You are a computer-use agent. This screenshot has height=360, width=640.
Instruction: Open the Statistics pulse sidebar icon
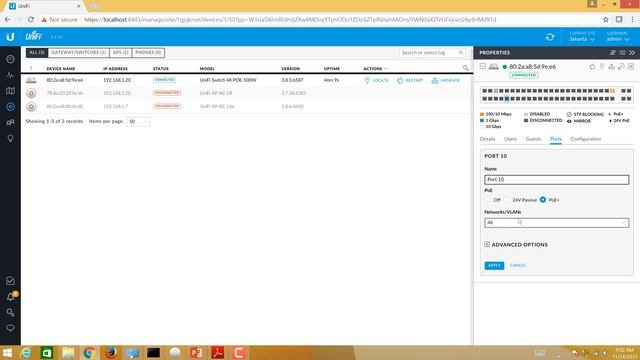10,75
